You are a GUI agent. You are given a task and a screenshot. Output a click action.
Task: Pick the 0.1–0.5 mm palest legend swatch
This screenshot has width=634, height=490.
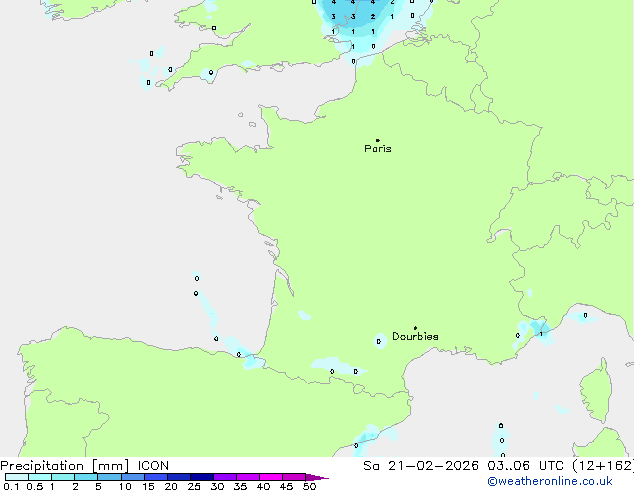[17, 477]
